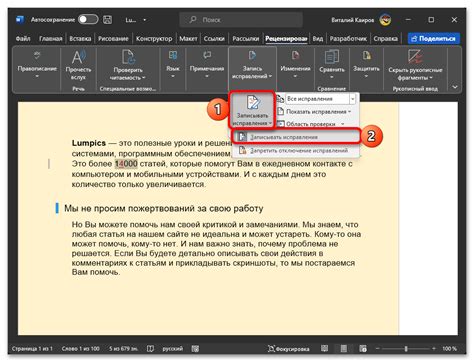Click the Записывать исправления split button icon
The height and width of the screenshot is (362, 474).
[252, 103]
